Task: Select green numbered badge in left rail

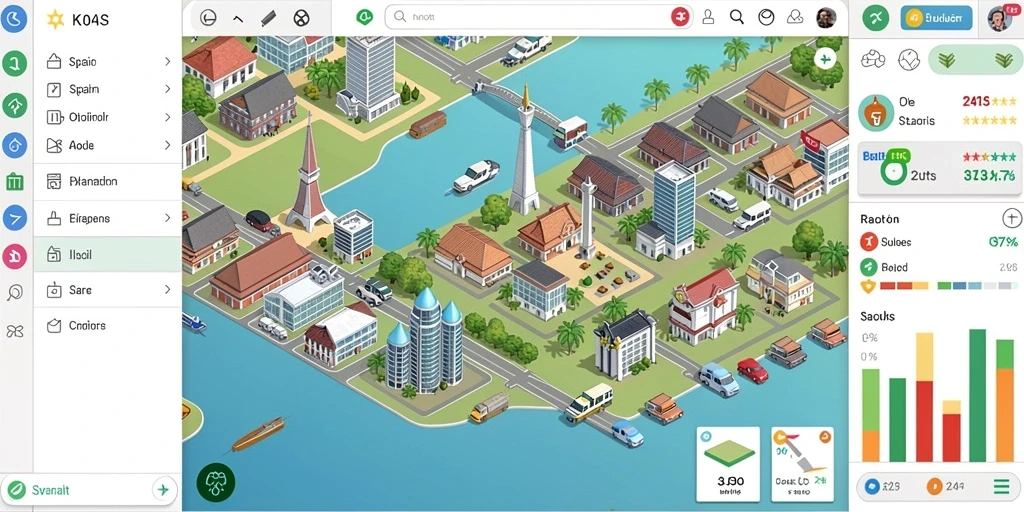Action: click(14, 64)
